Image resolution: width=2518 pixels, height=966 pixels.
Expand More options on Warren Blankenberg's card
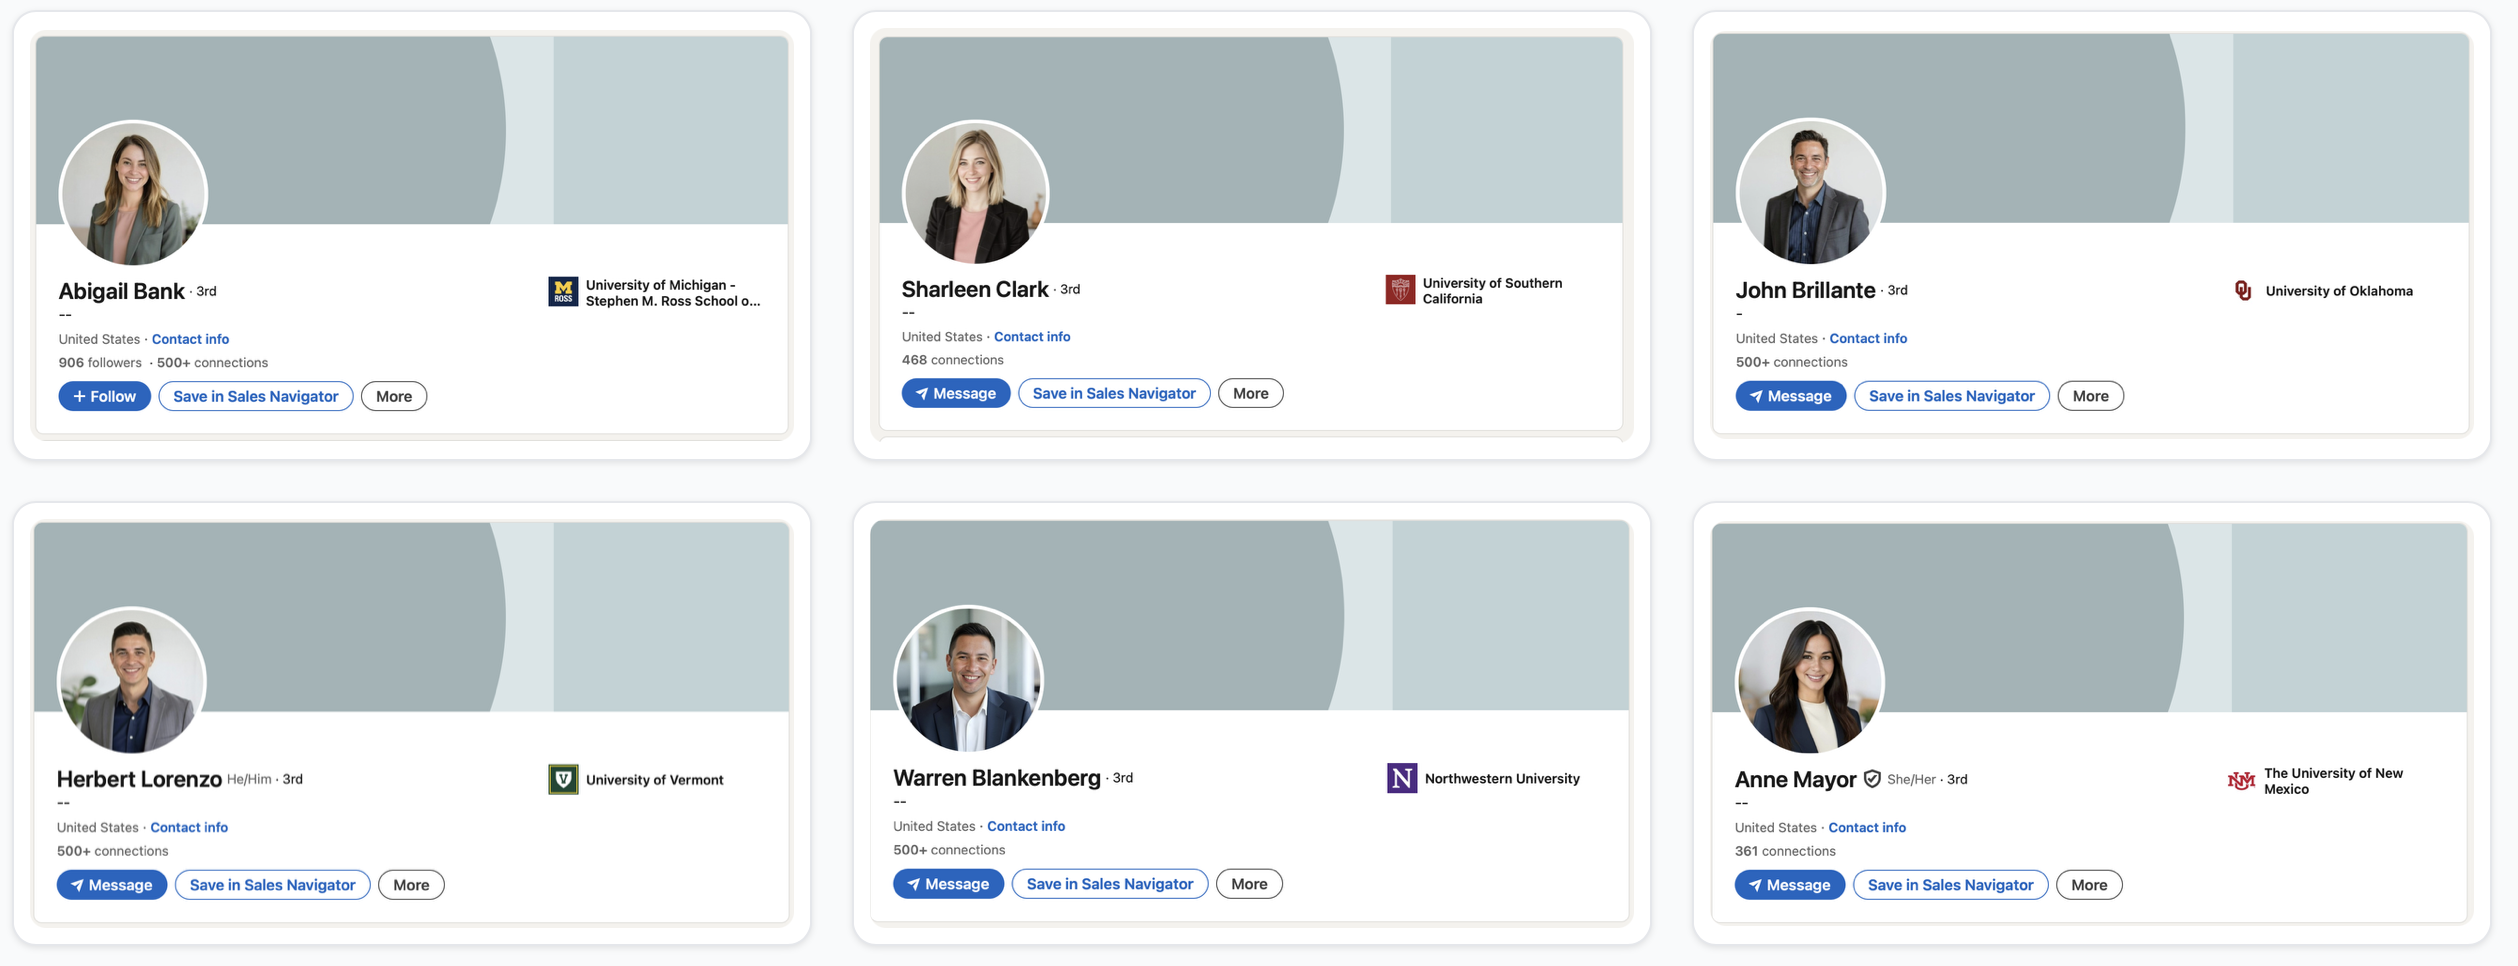[1249, 883]
